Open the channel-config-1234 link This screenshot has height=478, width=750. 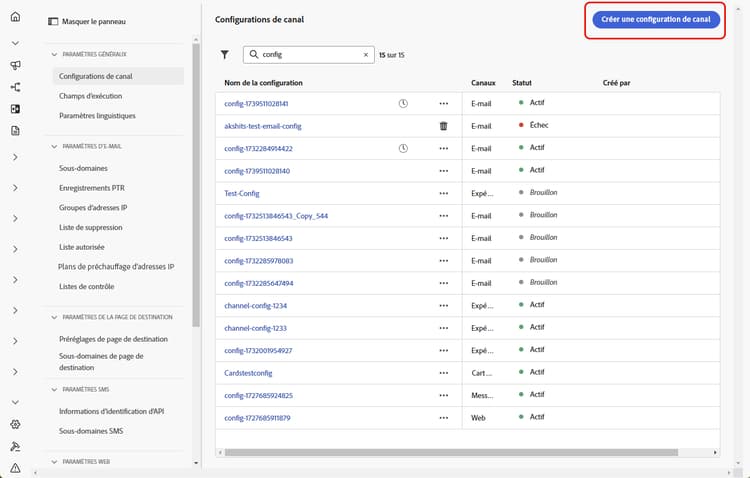point(256,306)
